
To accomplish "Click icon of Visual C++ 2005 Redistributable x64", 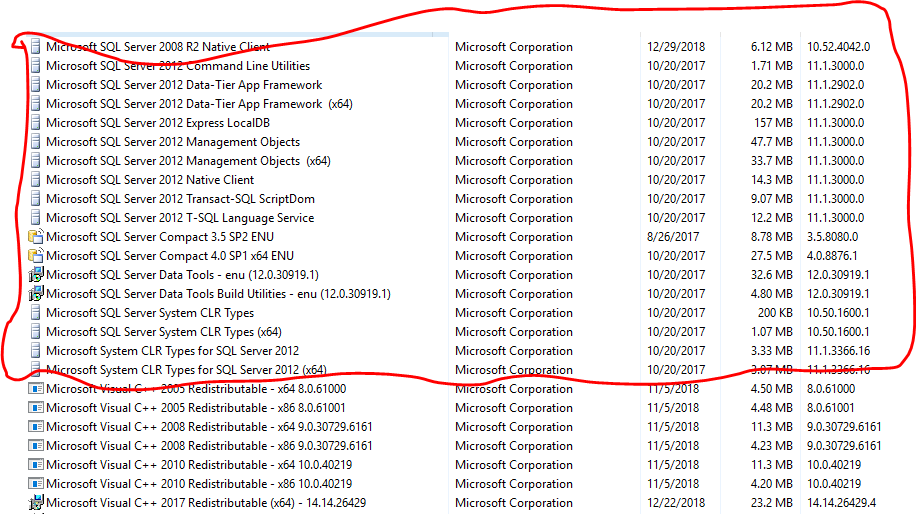I will 36,388.
